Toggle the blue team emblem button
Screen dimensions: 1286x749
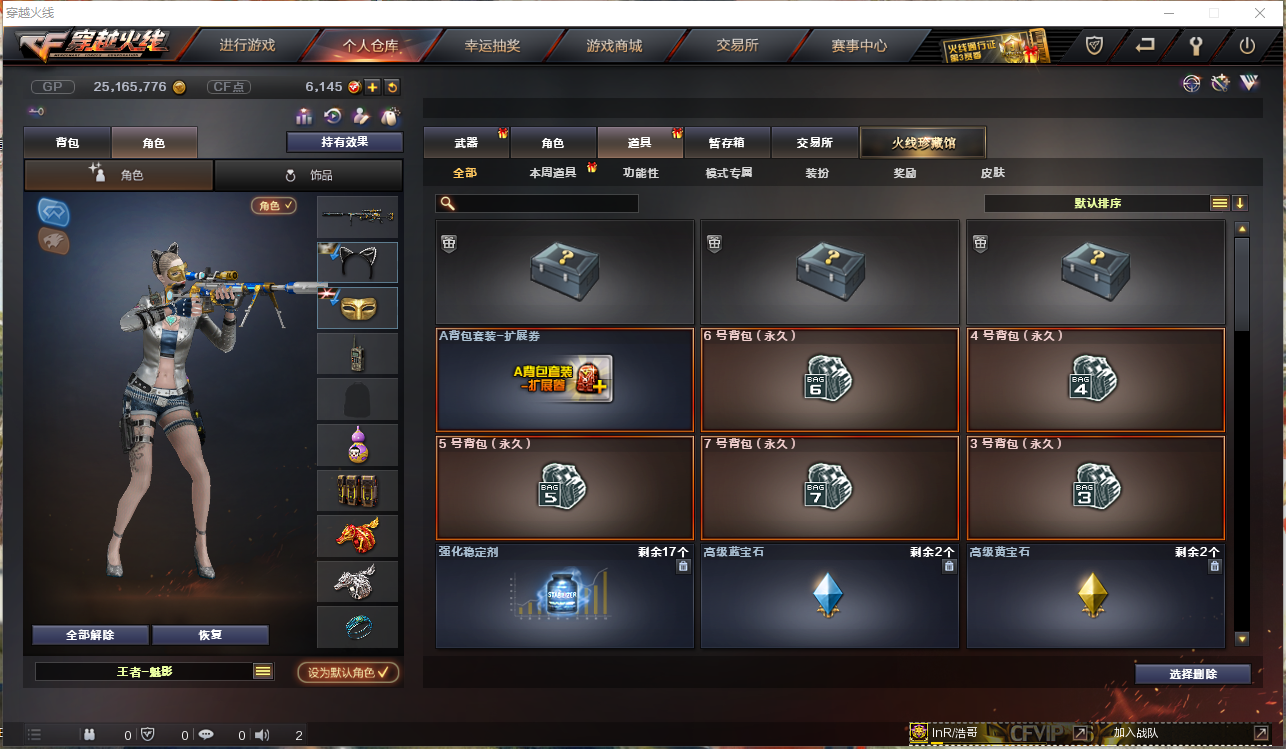tap(53, 211)
